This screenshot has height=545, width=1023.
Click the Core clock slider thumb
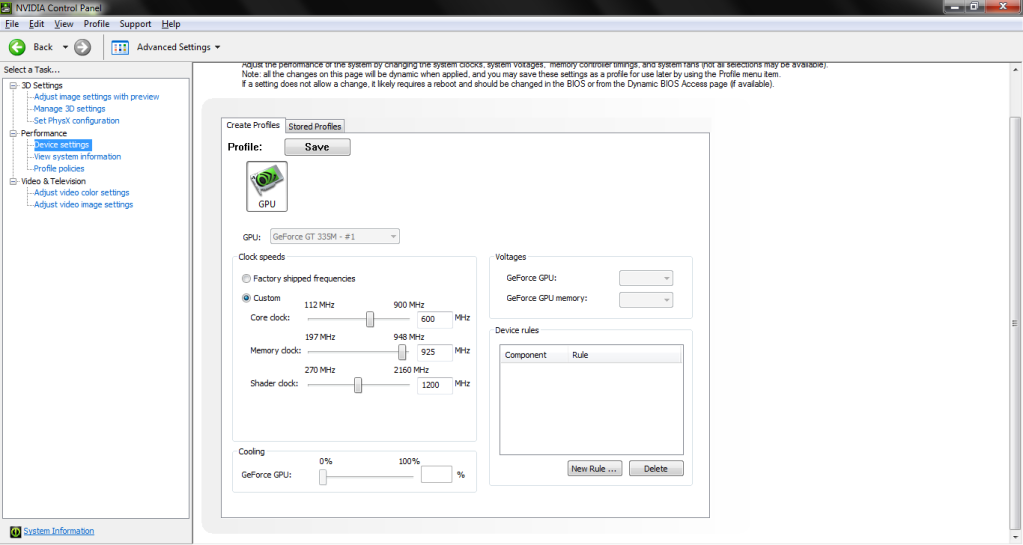click(x=370, y=319)
